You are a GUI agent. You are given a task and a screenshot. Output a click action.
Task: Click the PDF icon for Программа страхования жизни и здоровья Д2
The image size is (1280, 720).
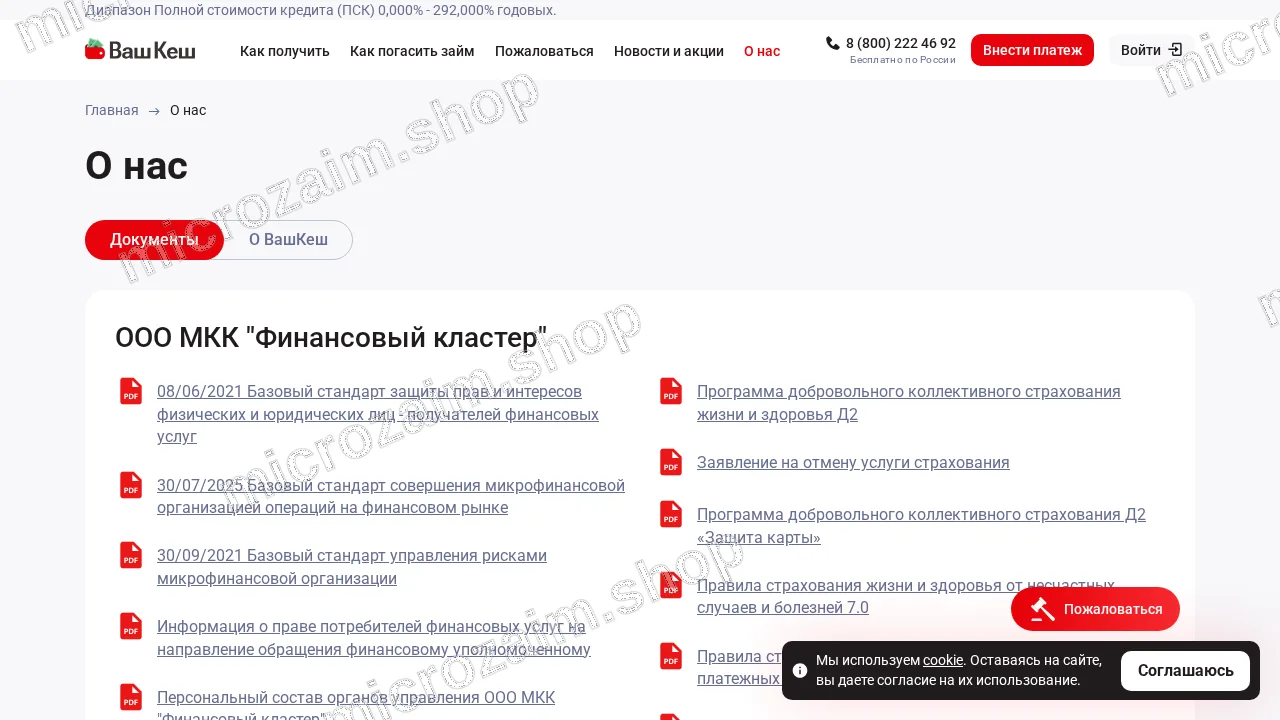click(671, 391)
